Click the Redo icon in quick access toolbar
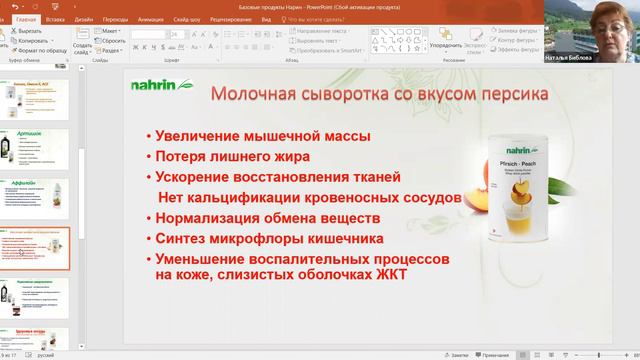The width and height of the screenshot is (640, 360). (x=35, y=7)
